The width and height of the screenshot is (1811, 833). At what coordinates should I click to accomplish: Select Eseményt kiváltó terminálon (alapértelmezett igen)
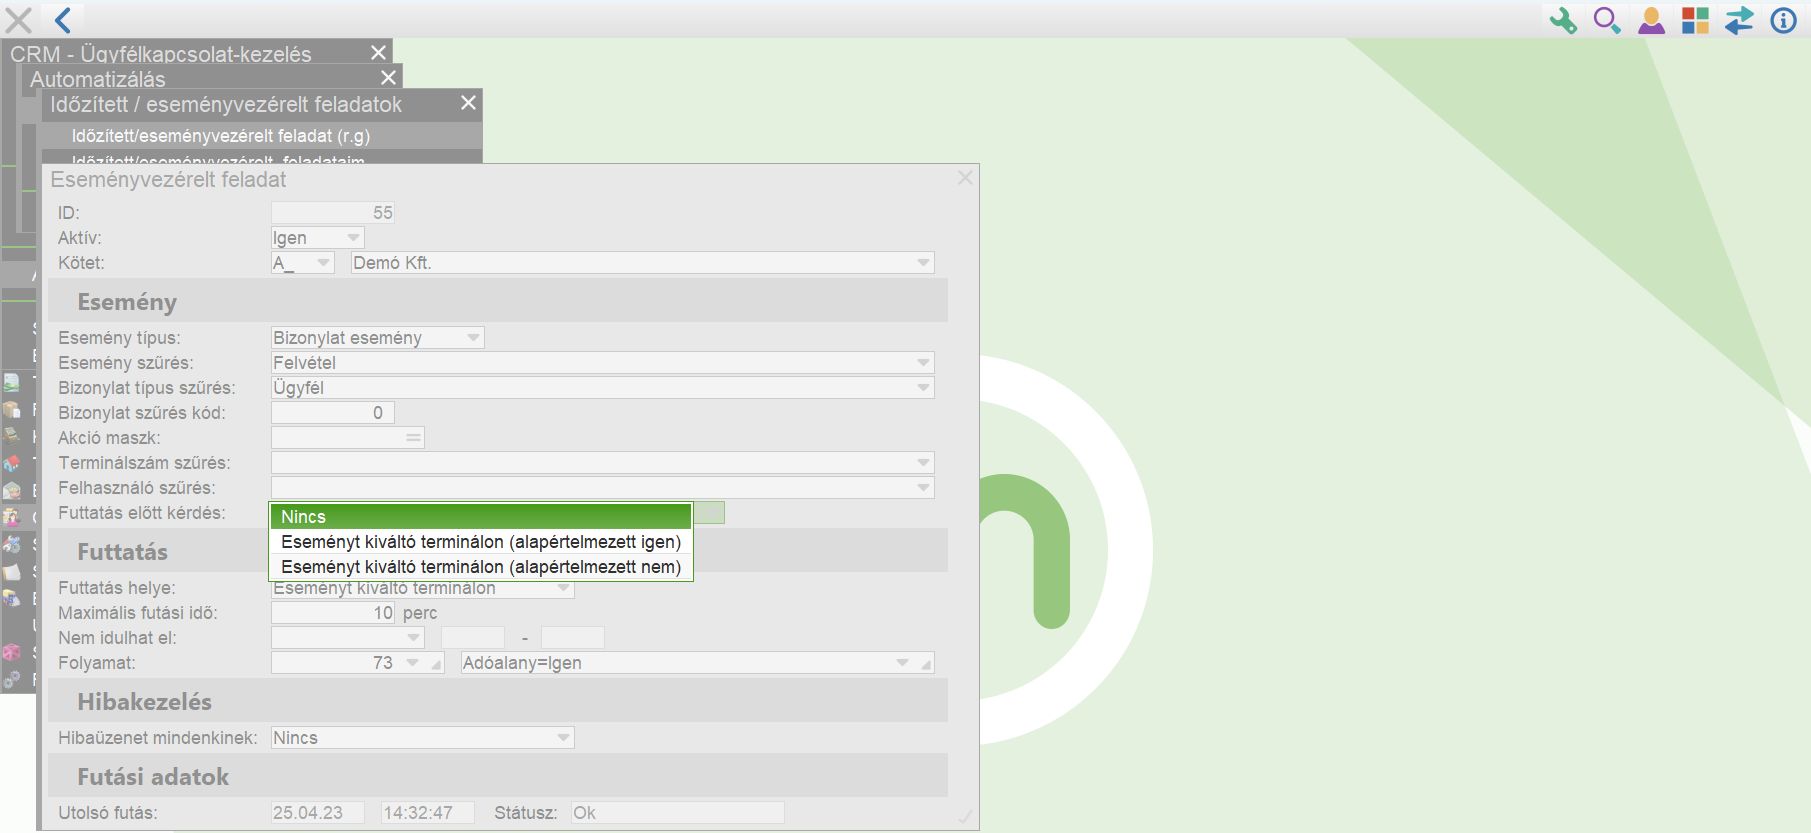(481, 542)
